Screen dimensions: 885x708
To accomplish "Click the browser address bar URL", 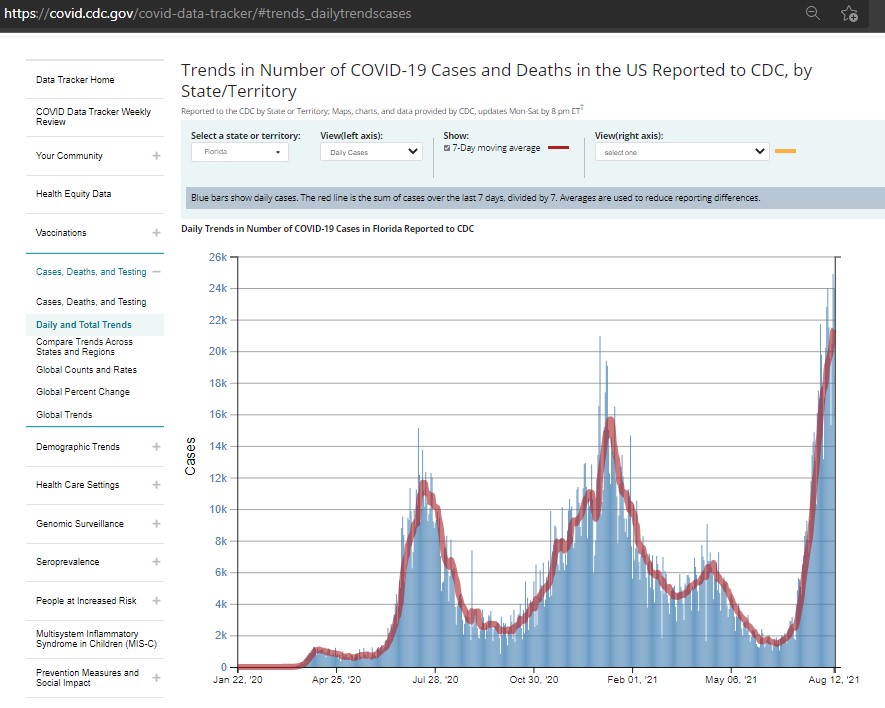I will [207, 14].
